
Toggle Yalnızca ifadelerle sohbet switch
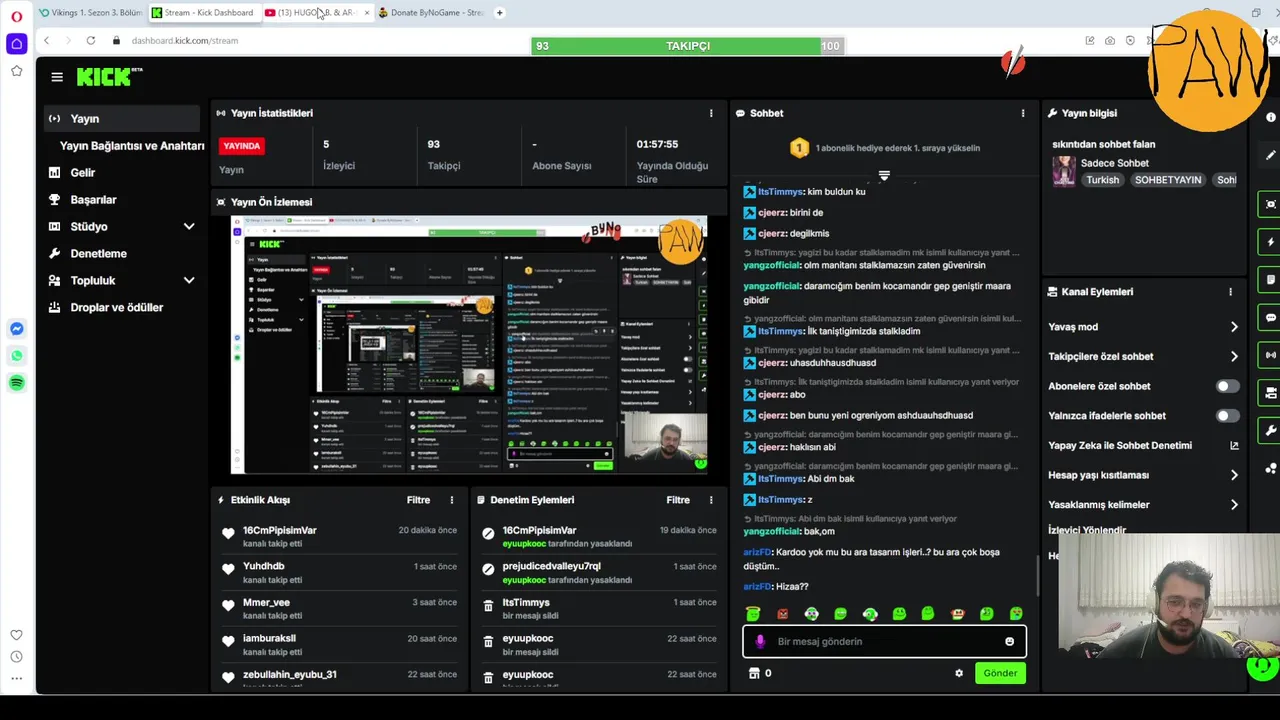click(x=1227, y=416)
